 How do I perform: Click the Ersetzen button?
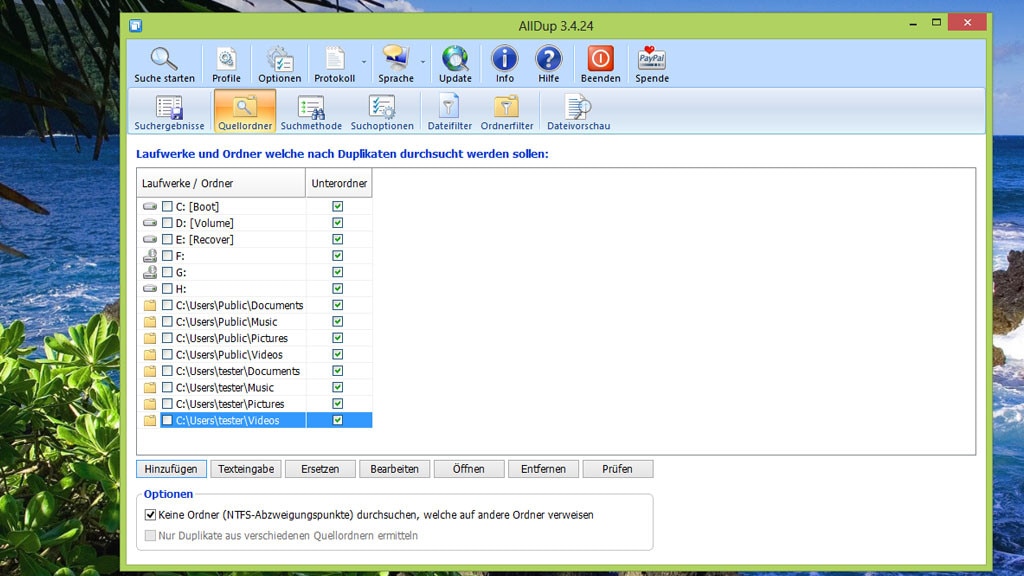(320, 469)
